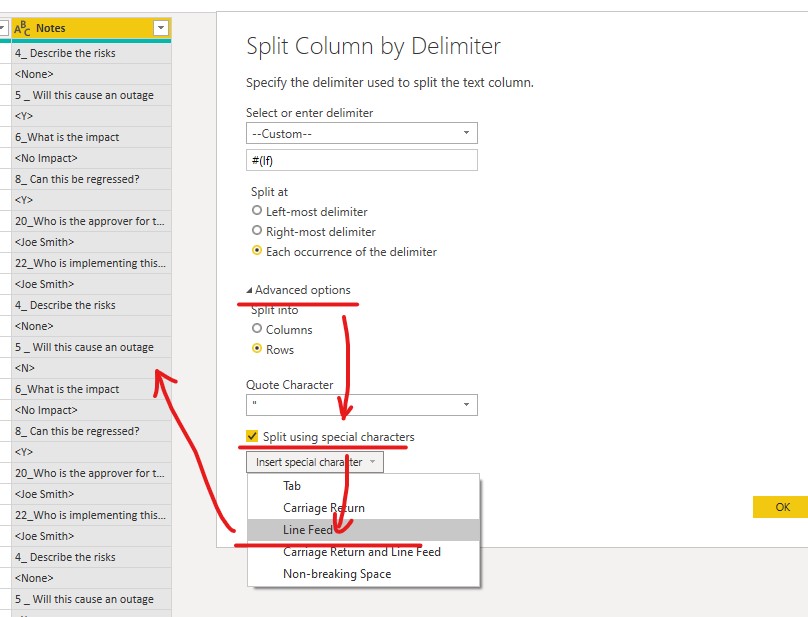Select the <N> cell
Screen dimensions: 808x617
[x=92, y=368]
